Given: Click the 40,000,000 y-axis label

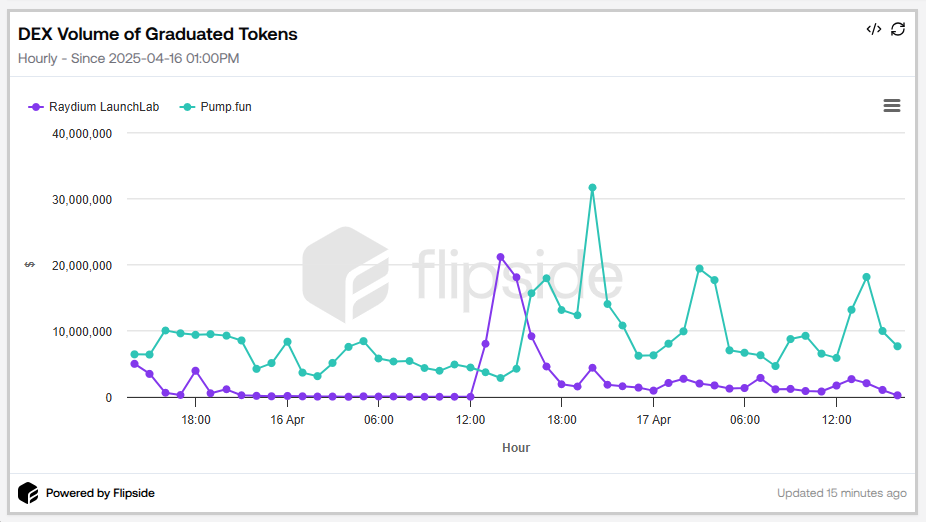Looking at the screenshot, I should [x=81, y=133].
